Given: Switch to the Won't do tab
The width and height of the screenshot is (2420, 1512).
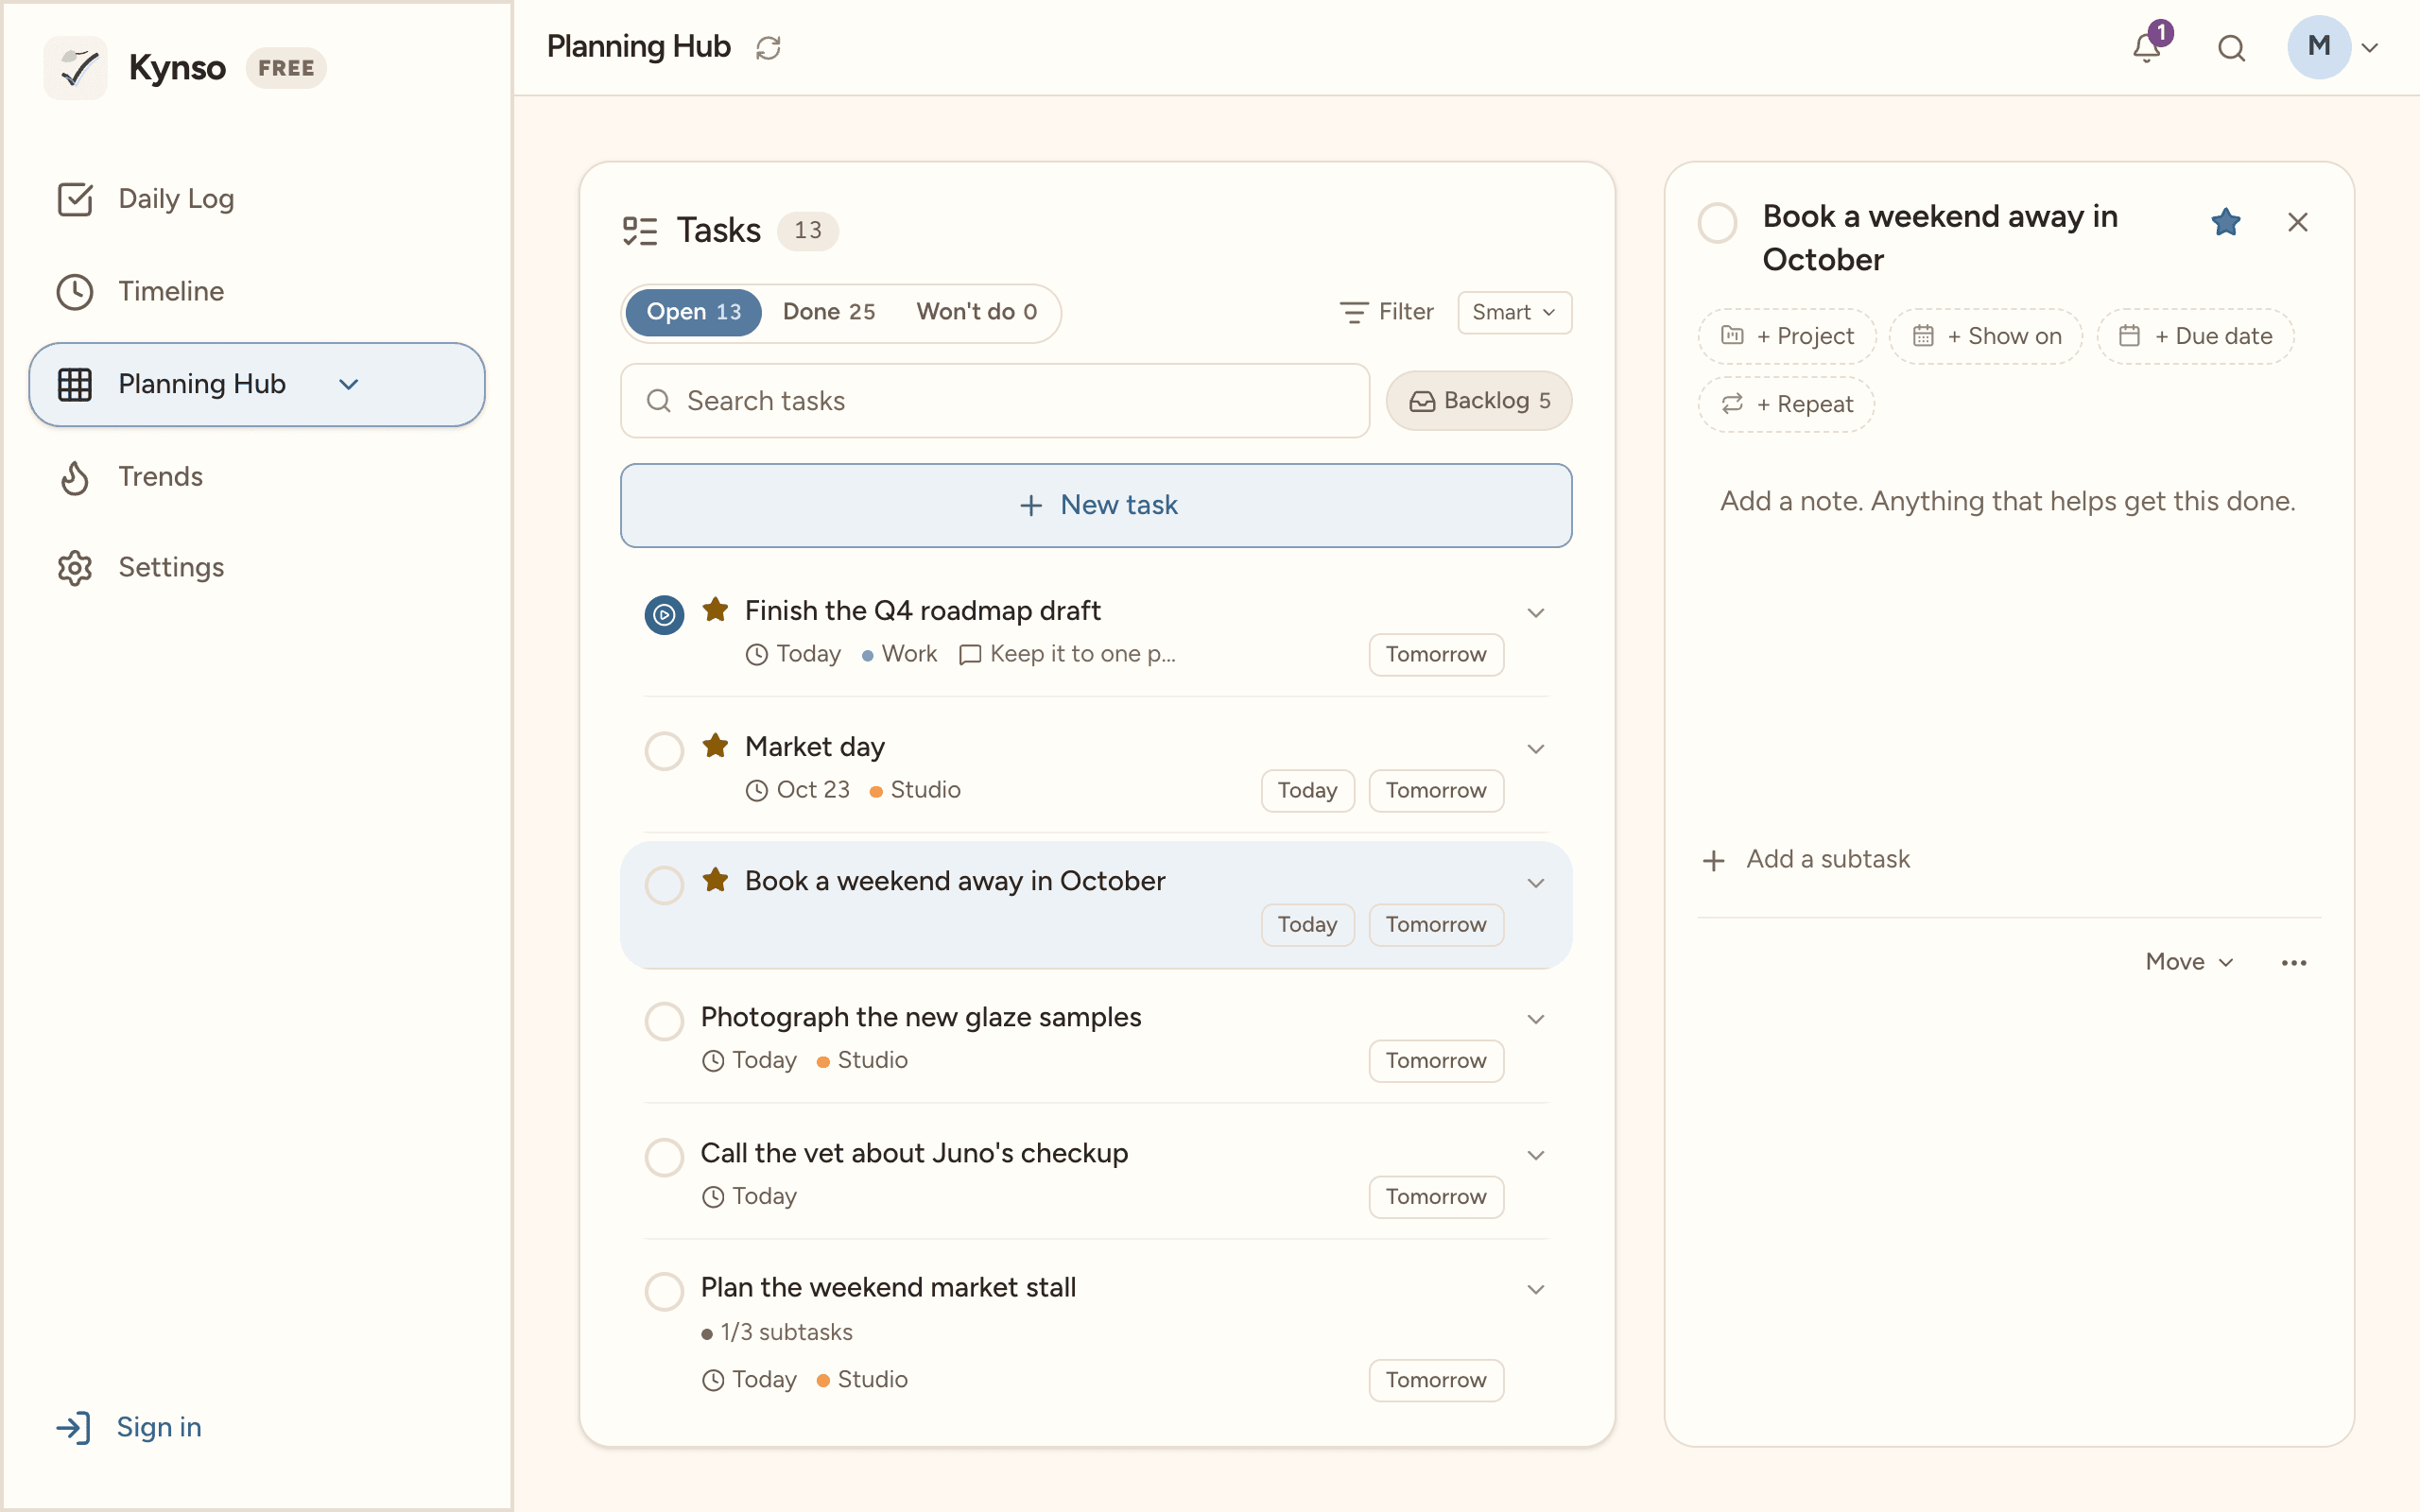Looking at the screenshot, I should tap(976, 312).
